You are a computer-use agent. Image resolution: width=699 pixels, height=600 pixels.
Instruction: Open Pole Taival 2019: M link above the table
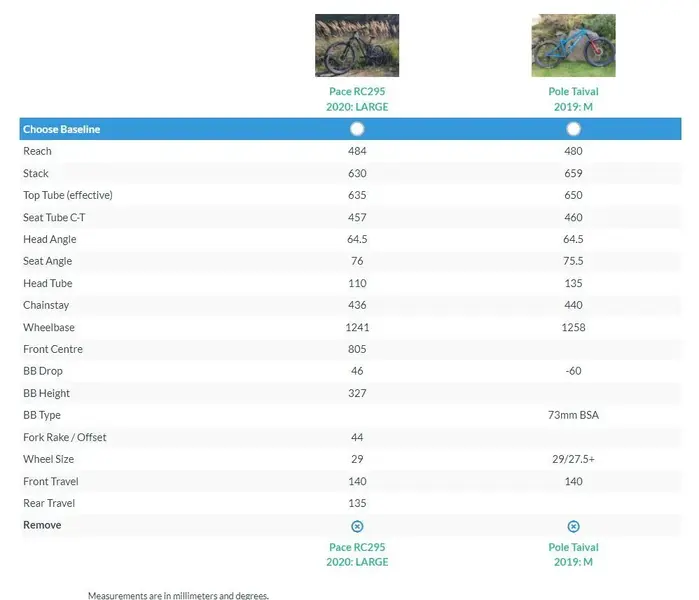click(573, 99)
